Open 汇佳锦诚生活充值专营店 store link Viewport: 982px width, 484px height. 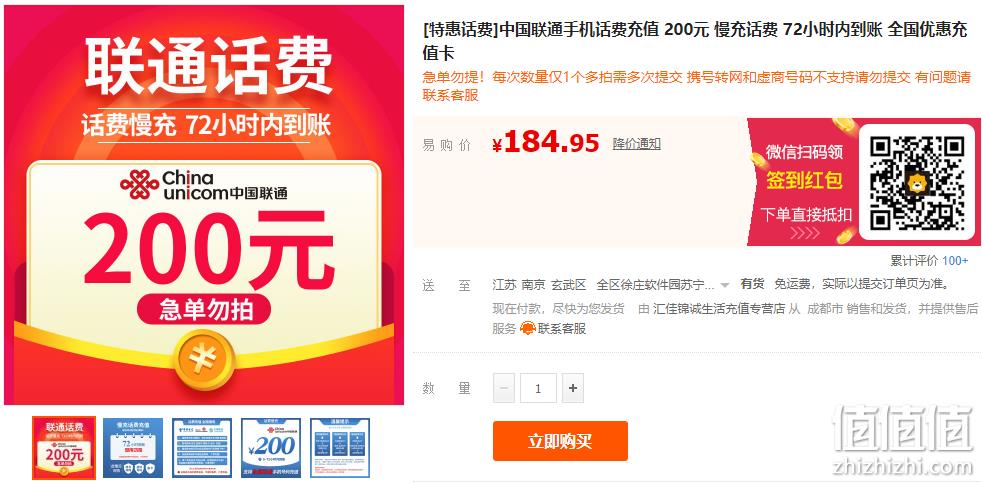pyautogui.click(x=719, y=309)
